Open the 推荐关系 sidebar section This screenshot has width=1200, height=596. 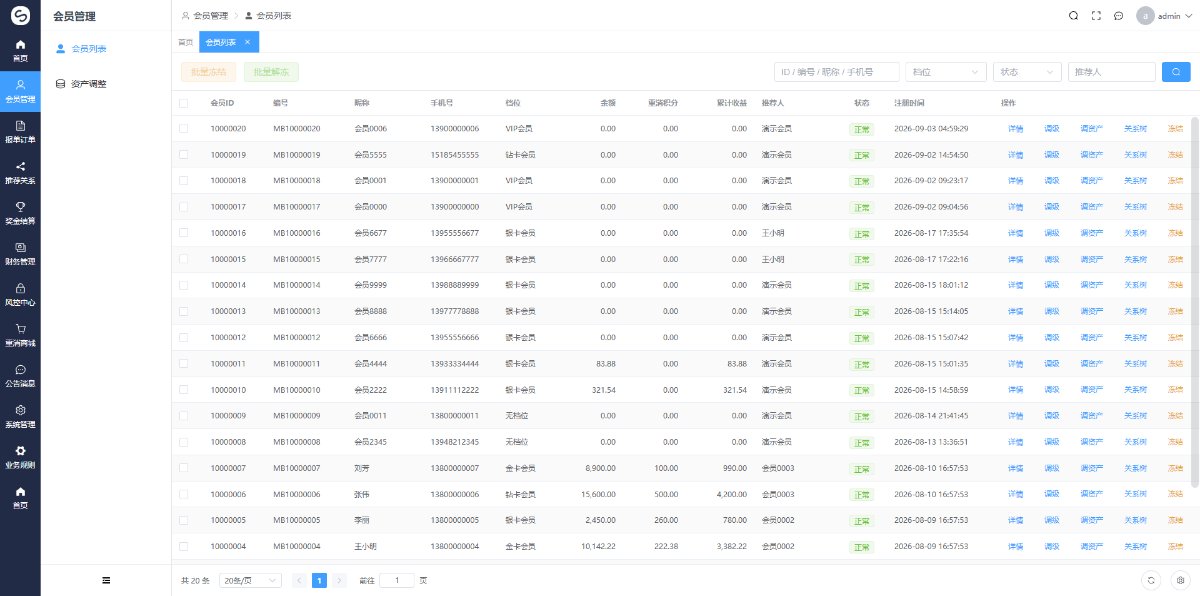(x=20, y=172)
